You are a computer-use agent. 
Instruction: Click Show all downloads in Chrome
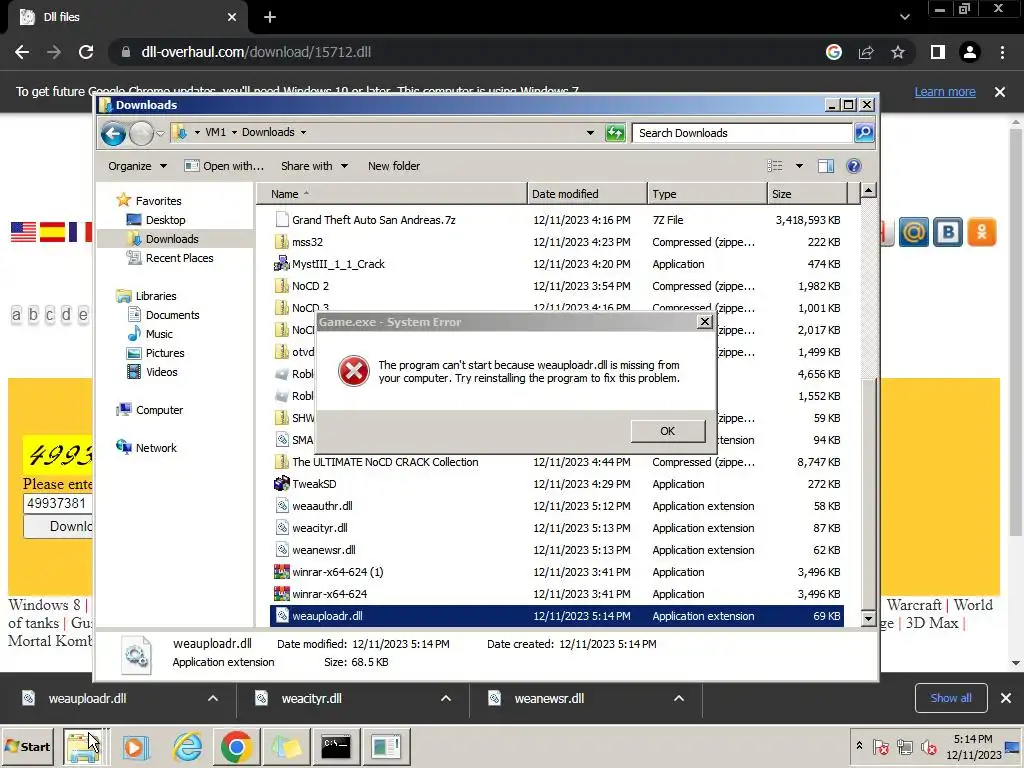point(951,698)
